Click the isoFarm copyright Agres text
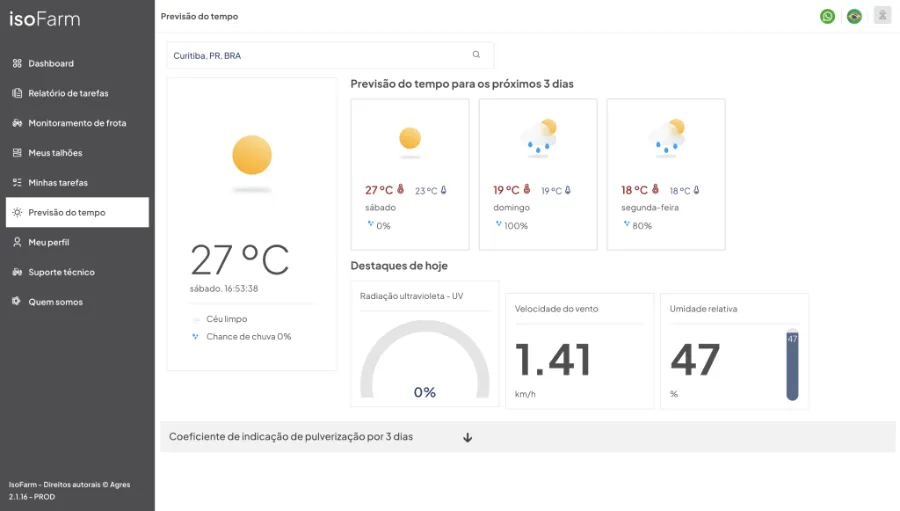The width and height of the screenshot is (900, 511). [x=69, y=485]
